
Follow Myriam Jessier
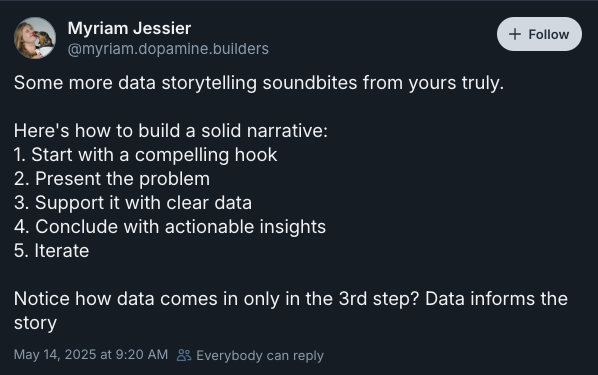539,34
